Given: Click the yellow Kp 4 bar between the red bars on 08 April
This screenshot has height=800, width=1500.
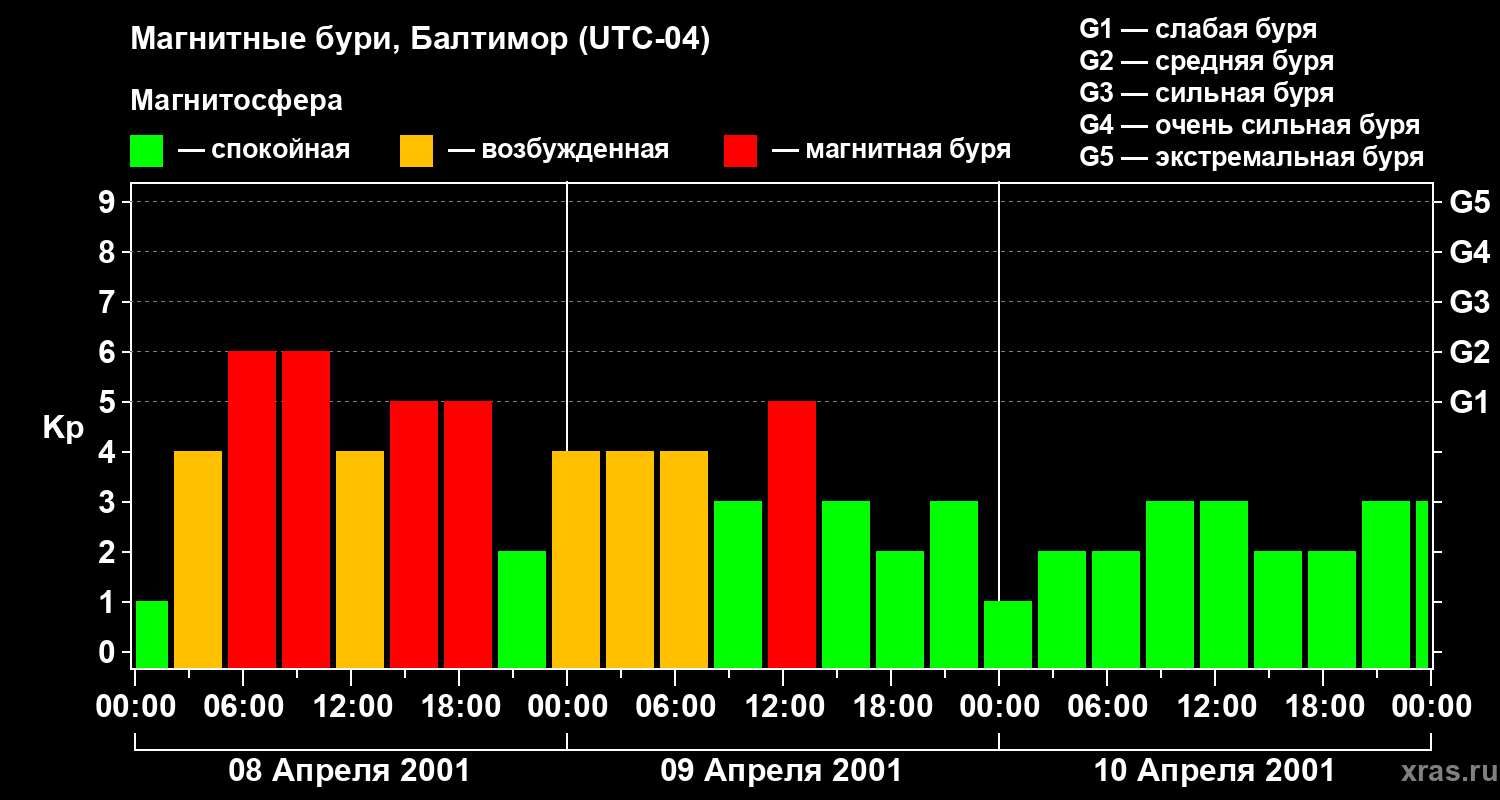Looking at the screenshot, I should (x=360, y=560).
